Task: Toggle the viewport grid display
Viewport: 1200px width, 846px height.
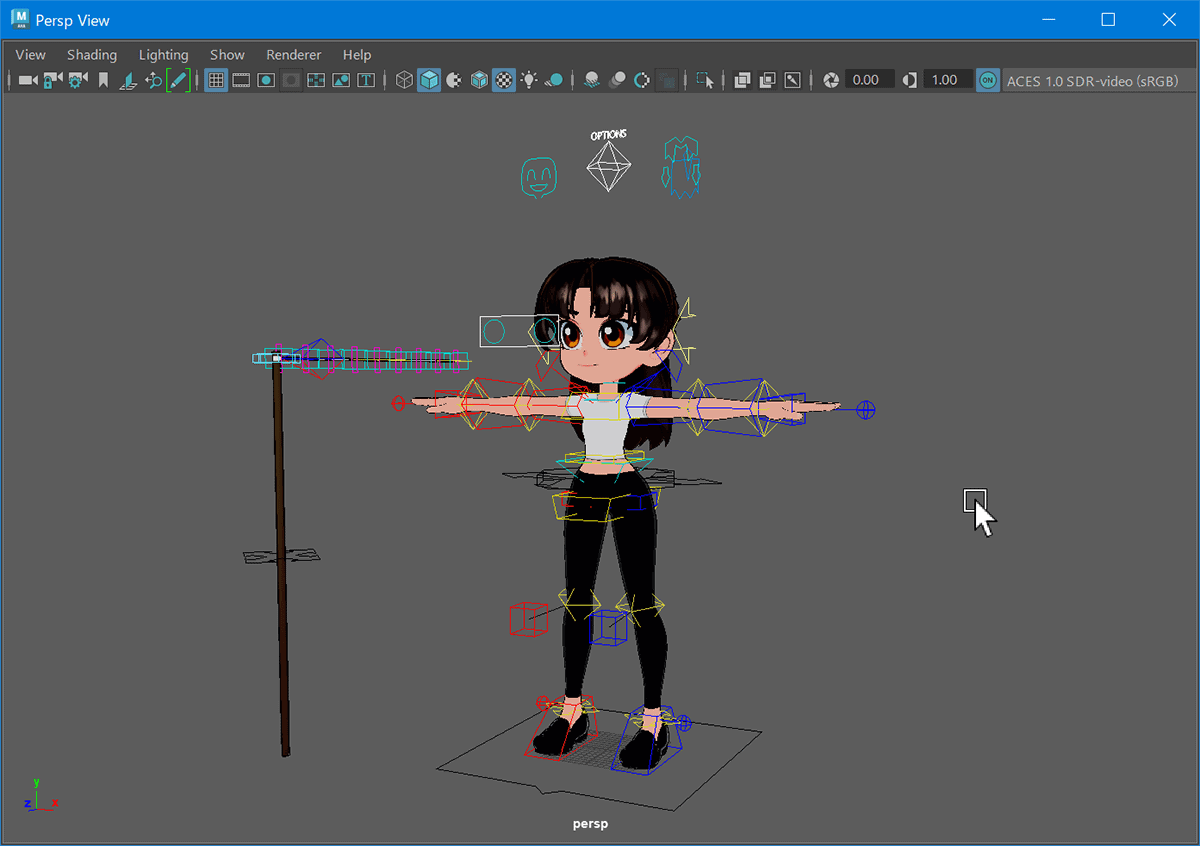Action: 215,80
